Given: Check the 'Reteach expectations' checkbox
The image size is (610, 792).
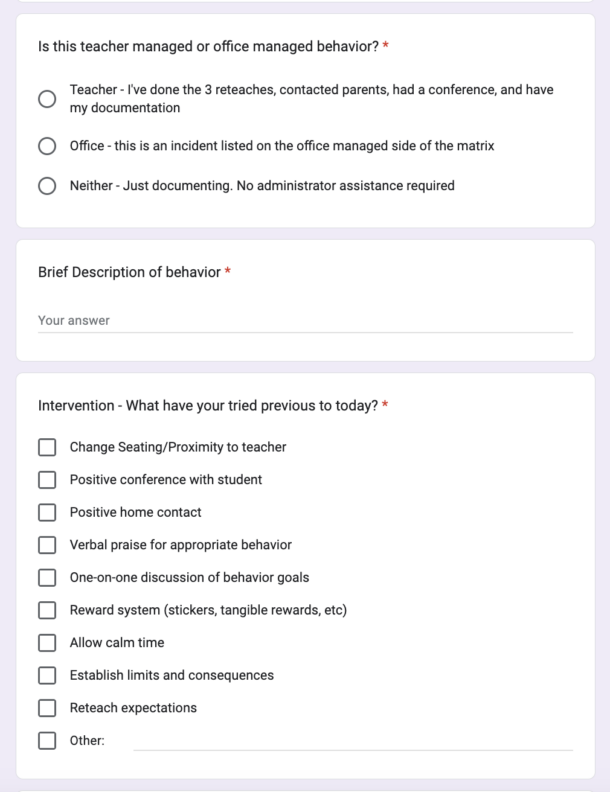Looking at the screenshot, I should (47, 708).
